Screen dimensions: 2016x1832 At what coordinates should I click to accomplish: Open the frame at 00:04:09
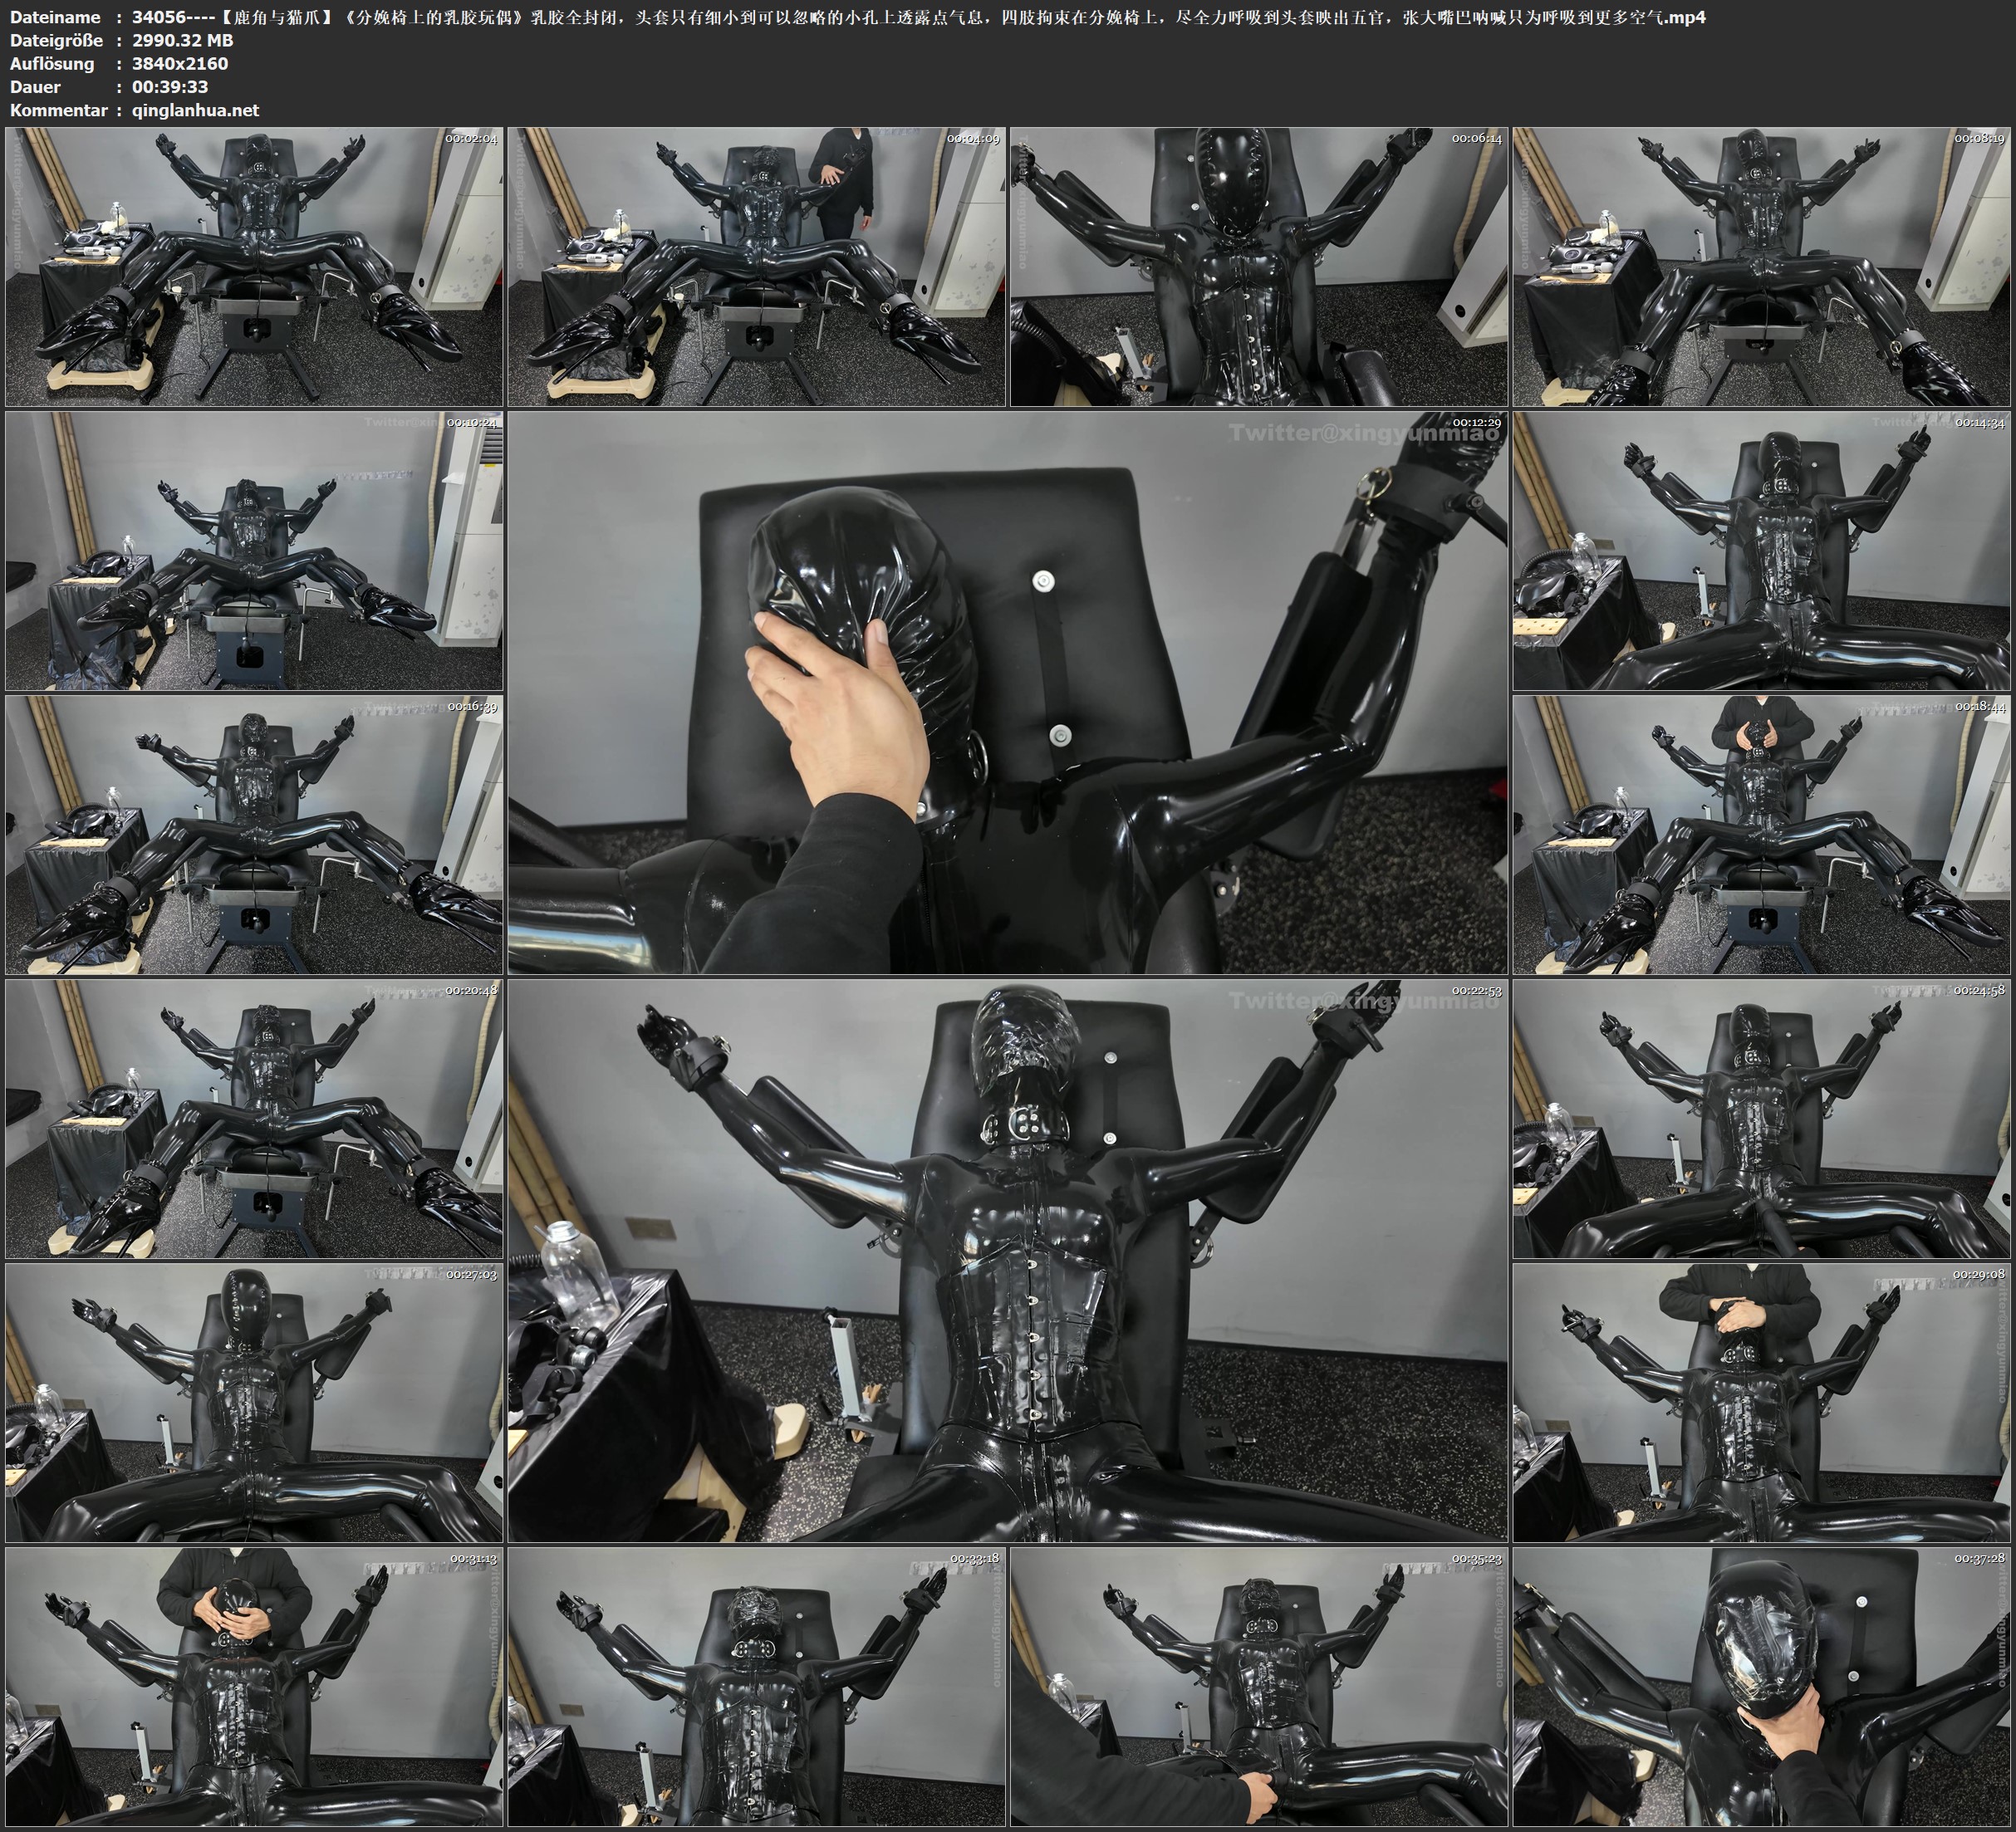pyautogui.click(x=757, y=266)
